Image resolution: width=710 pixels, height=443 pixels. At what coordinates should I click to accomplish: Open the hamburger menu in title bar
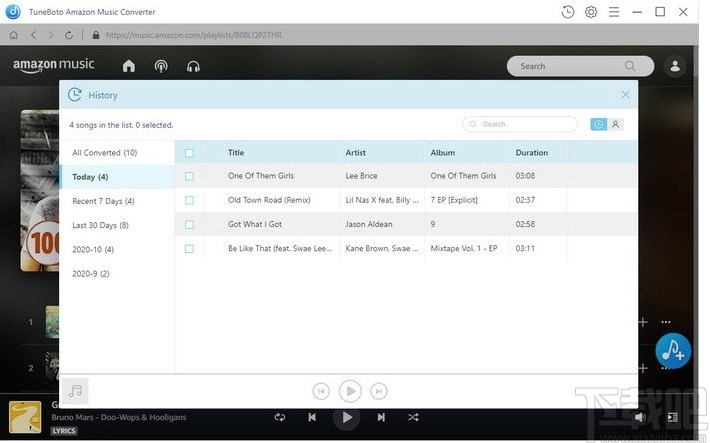tap(614, 12)
